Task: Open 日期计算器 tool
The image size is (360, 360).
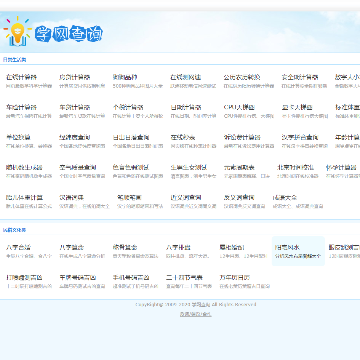Action: (186, 107)
